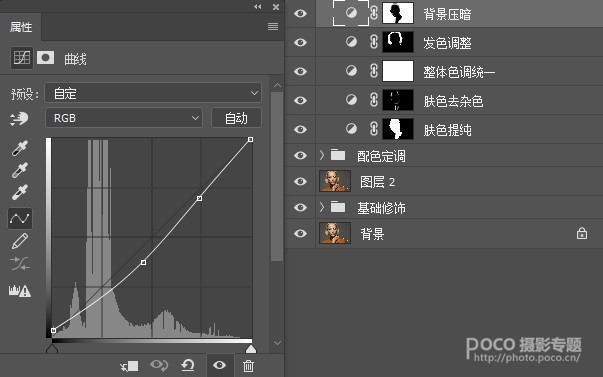The height and width of the screenshot is (377, 603).
Task: Open the RGB channel dropdown
Action: pos(124,118)
